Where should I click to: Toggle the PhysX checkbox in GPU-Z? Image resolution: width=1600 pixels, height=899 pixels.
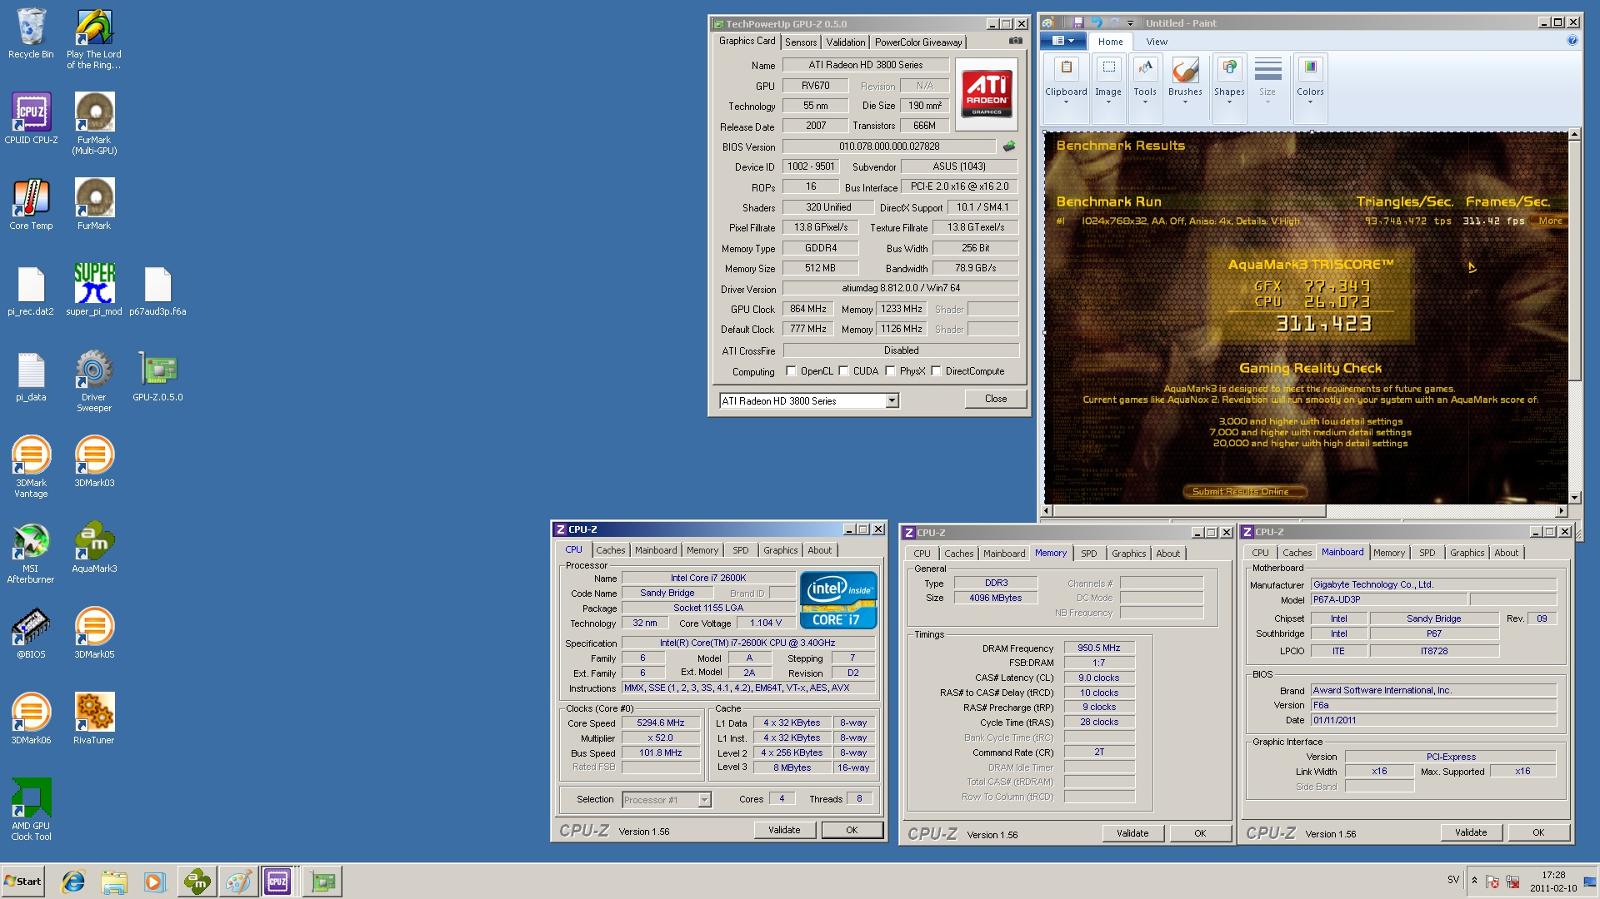tap(890, 371)
